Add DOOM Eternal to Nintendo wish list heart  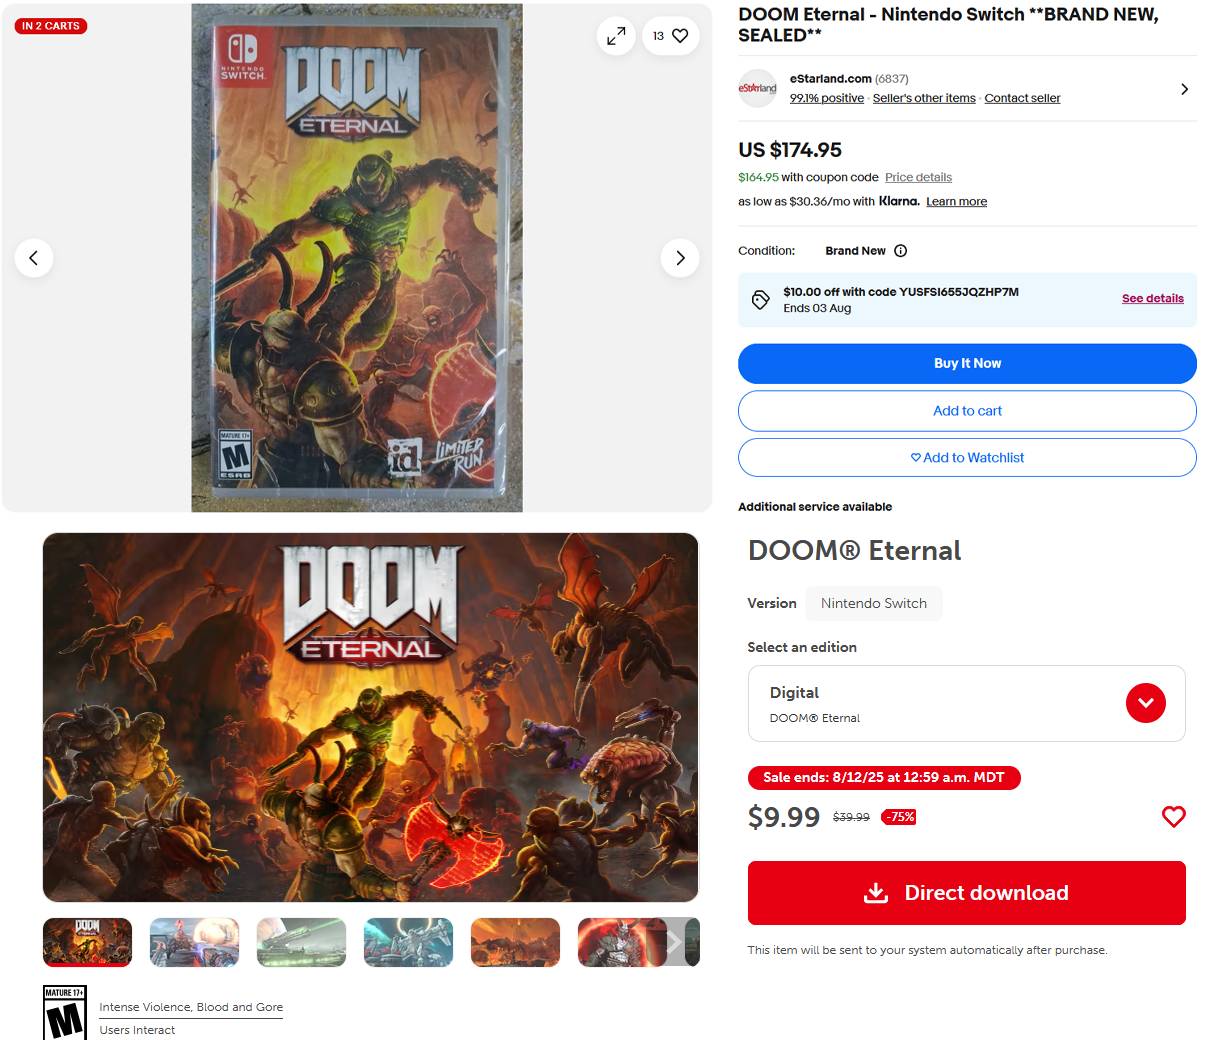[1173, 817]
